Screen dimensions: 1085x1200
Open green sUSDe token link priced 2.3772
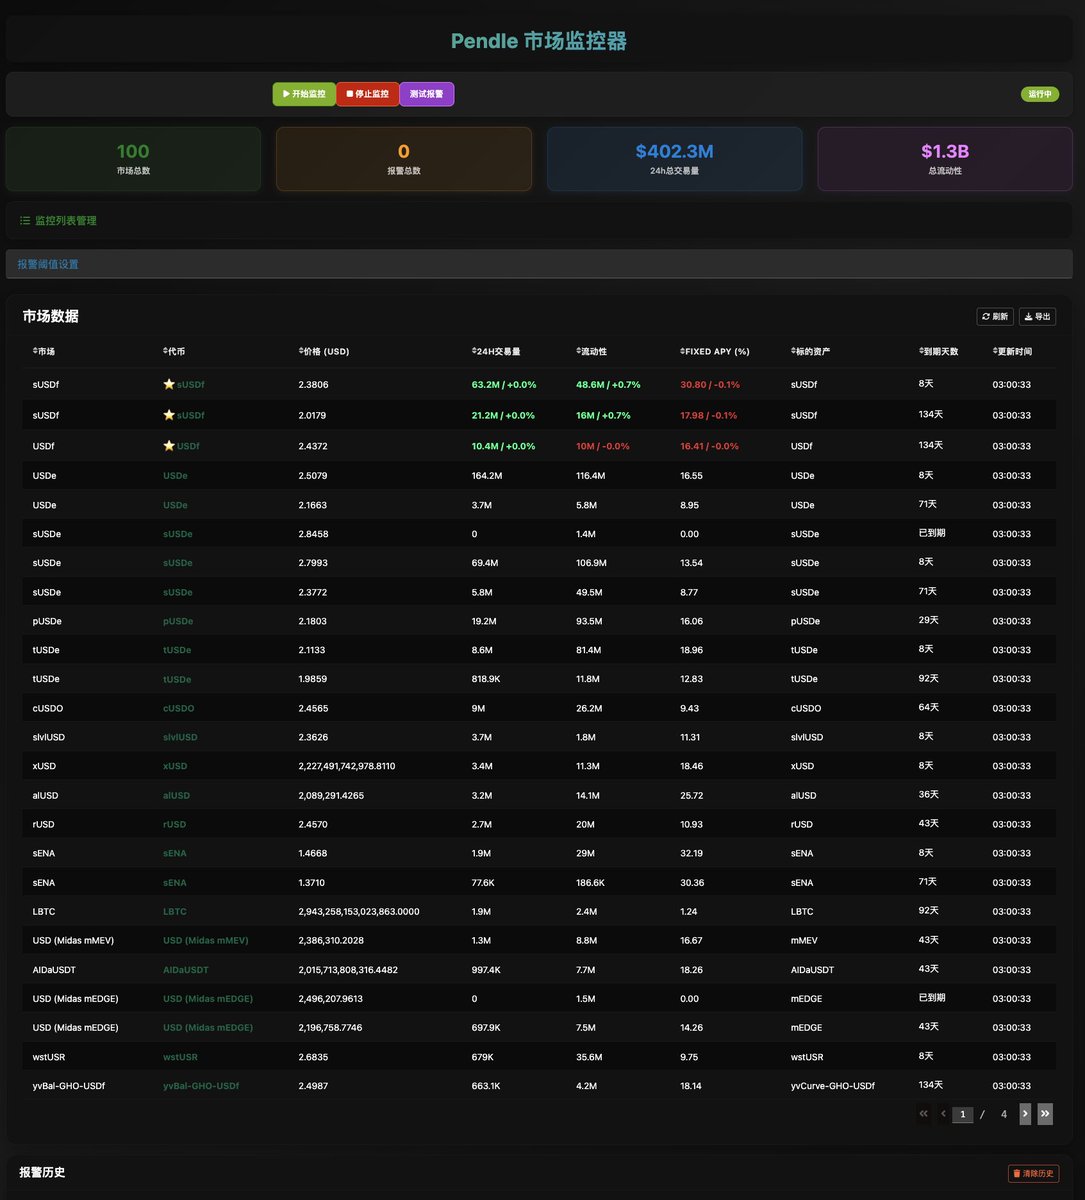coord(178,592)
